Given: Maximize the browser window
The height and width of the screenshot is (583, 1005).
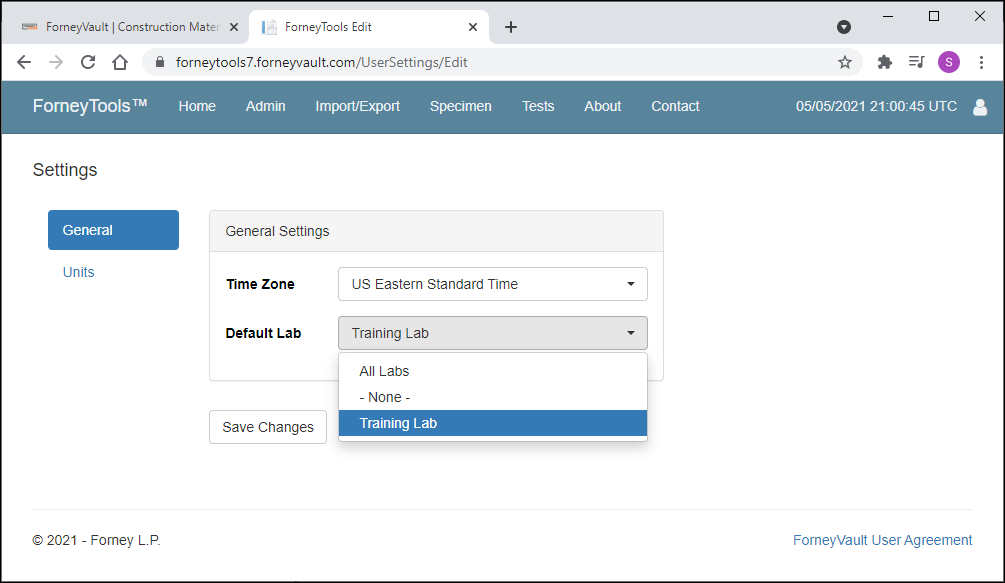Looking at the screenshot, I should tap(934, 17).
